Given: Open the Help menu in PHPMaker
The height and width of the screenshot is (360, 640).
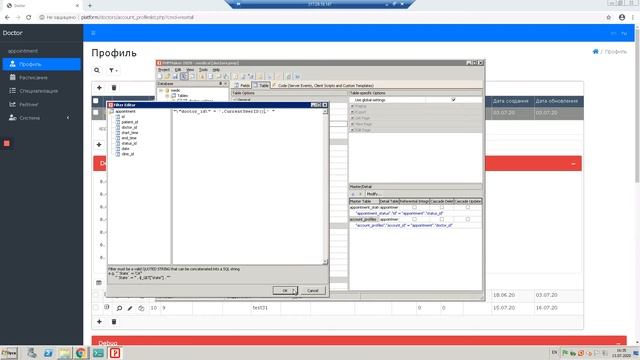Looking at the screenshot, I should [216, 70].
